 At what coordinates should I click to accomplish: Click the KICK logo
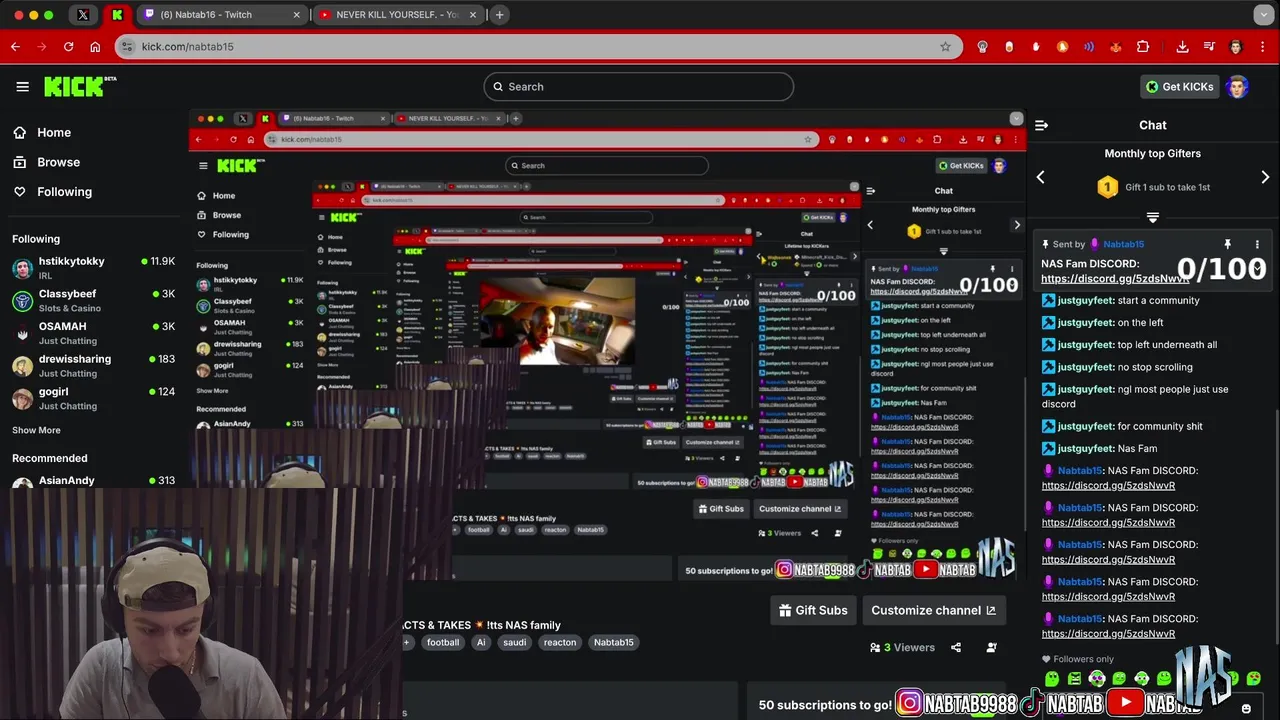point(79,87)
